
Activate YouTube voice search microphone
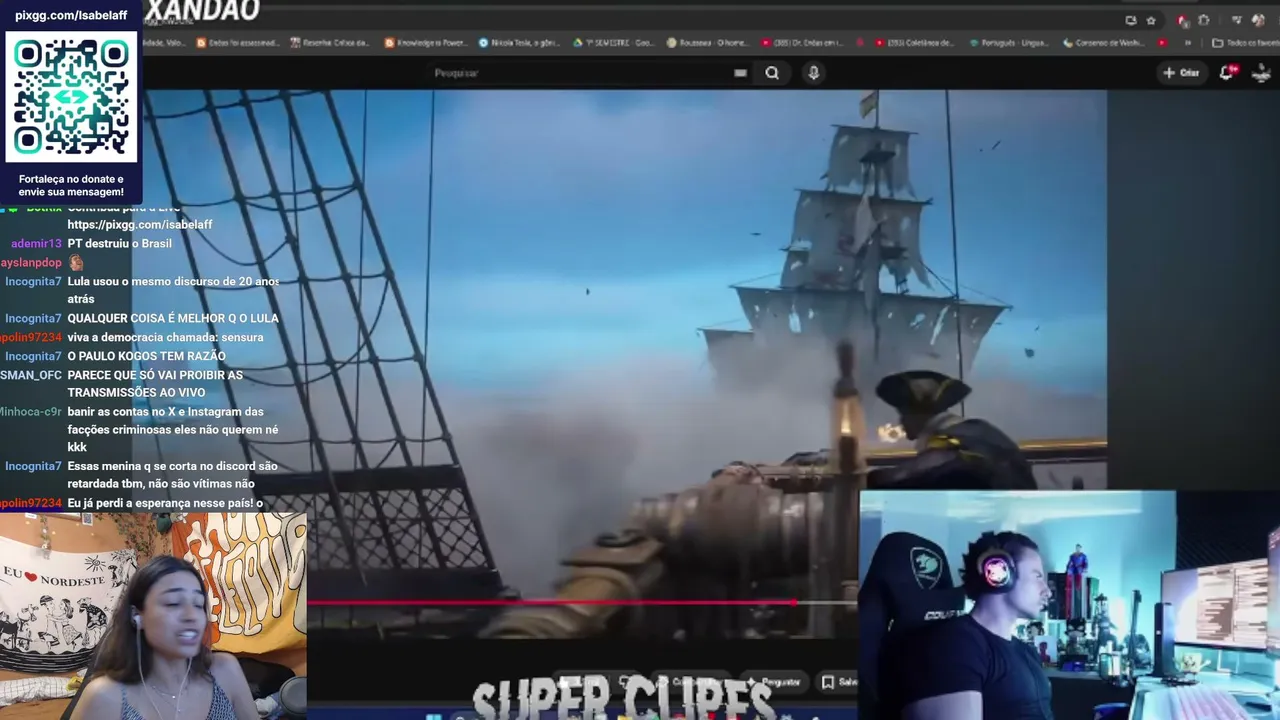pos(813,72)
